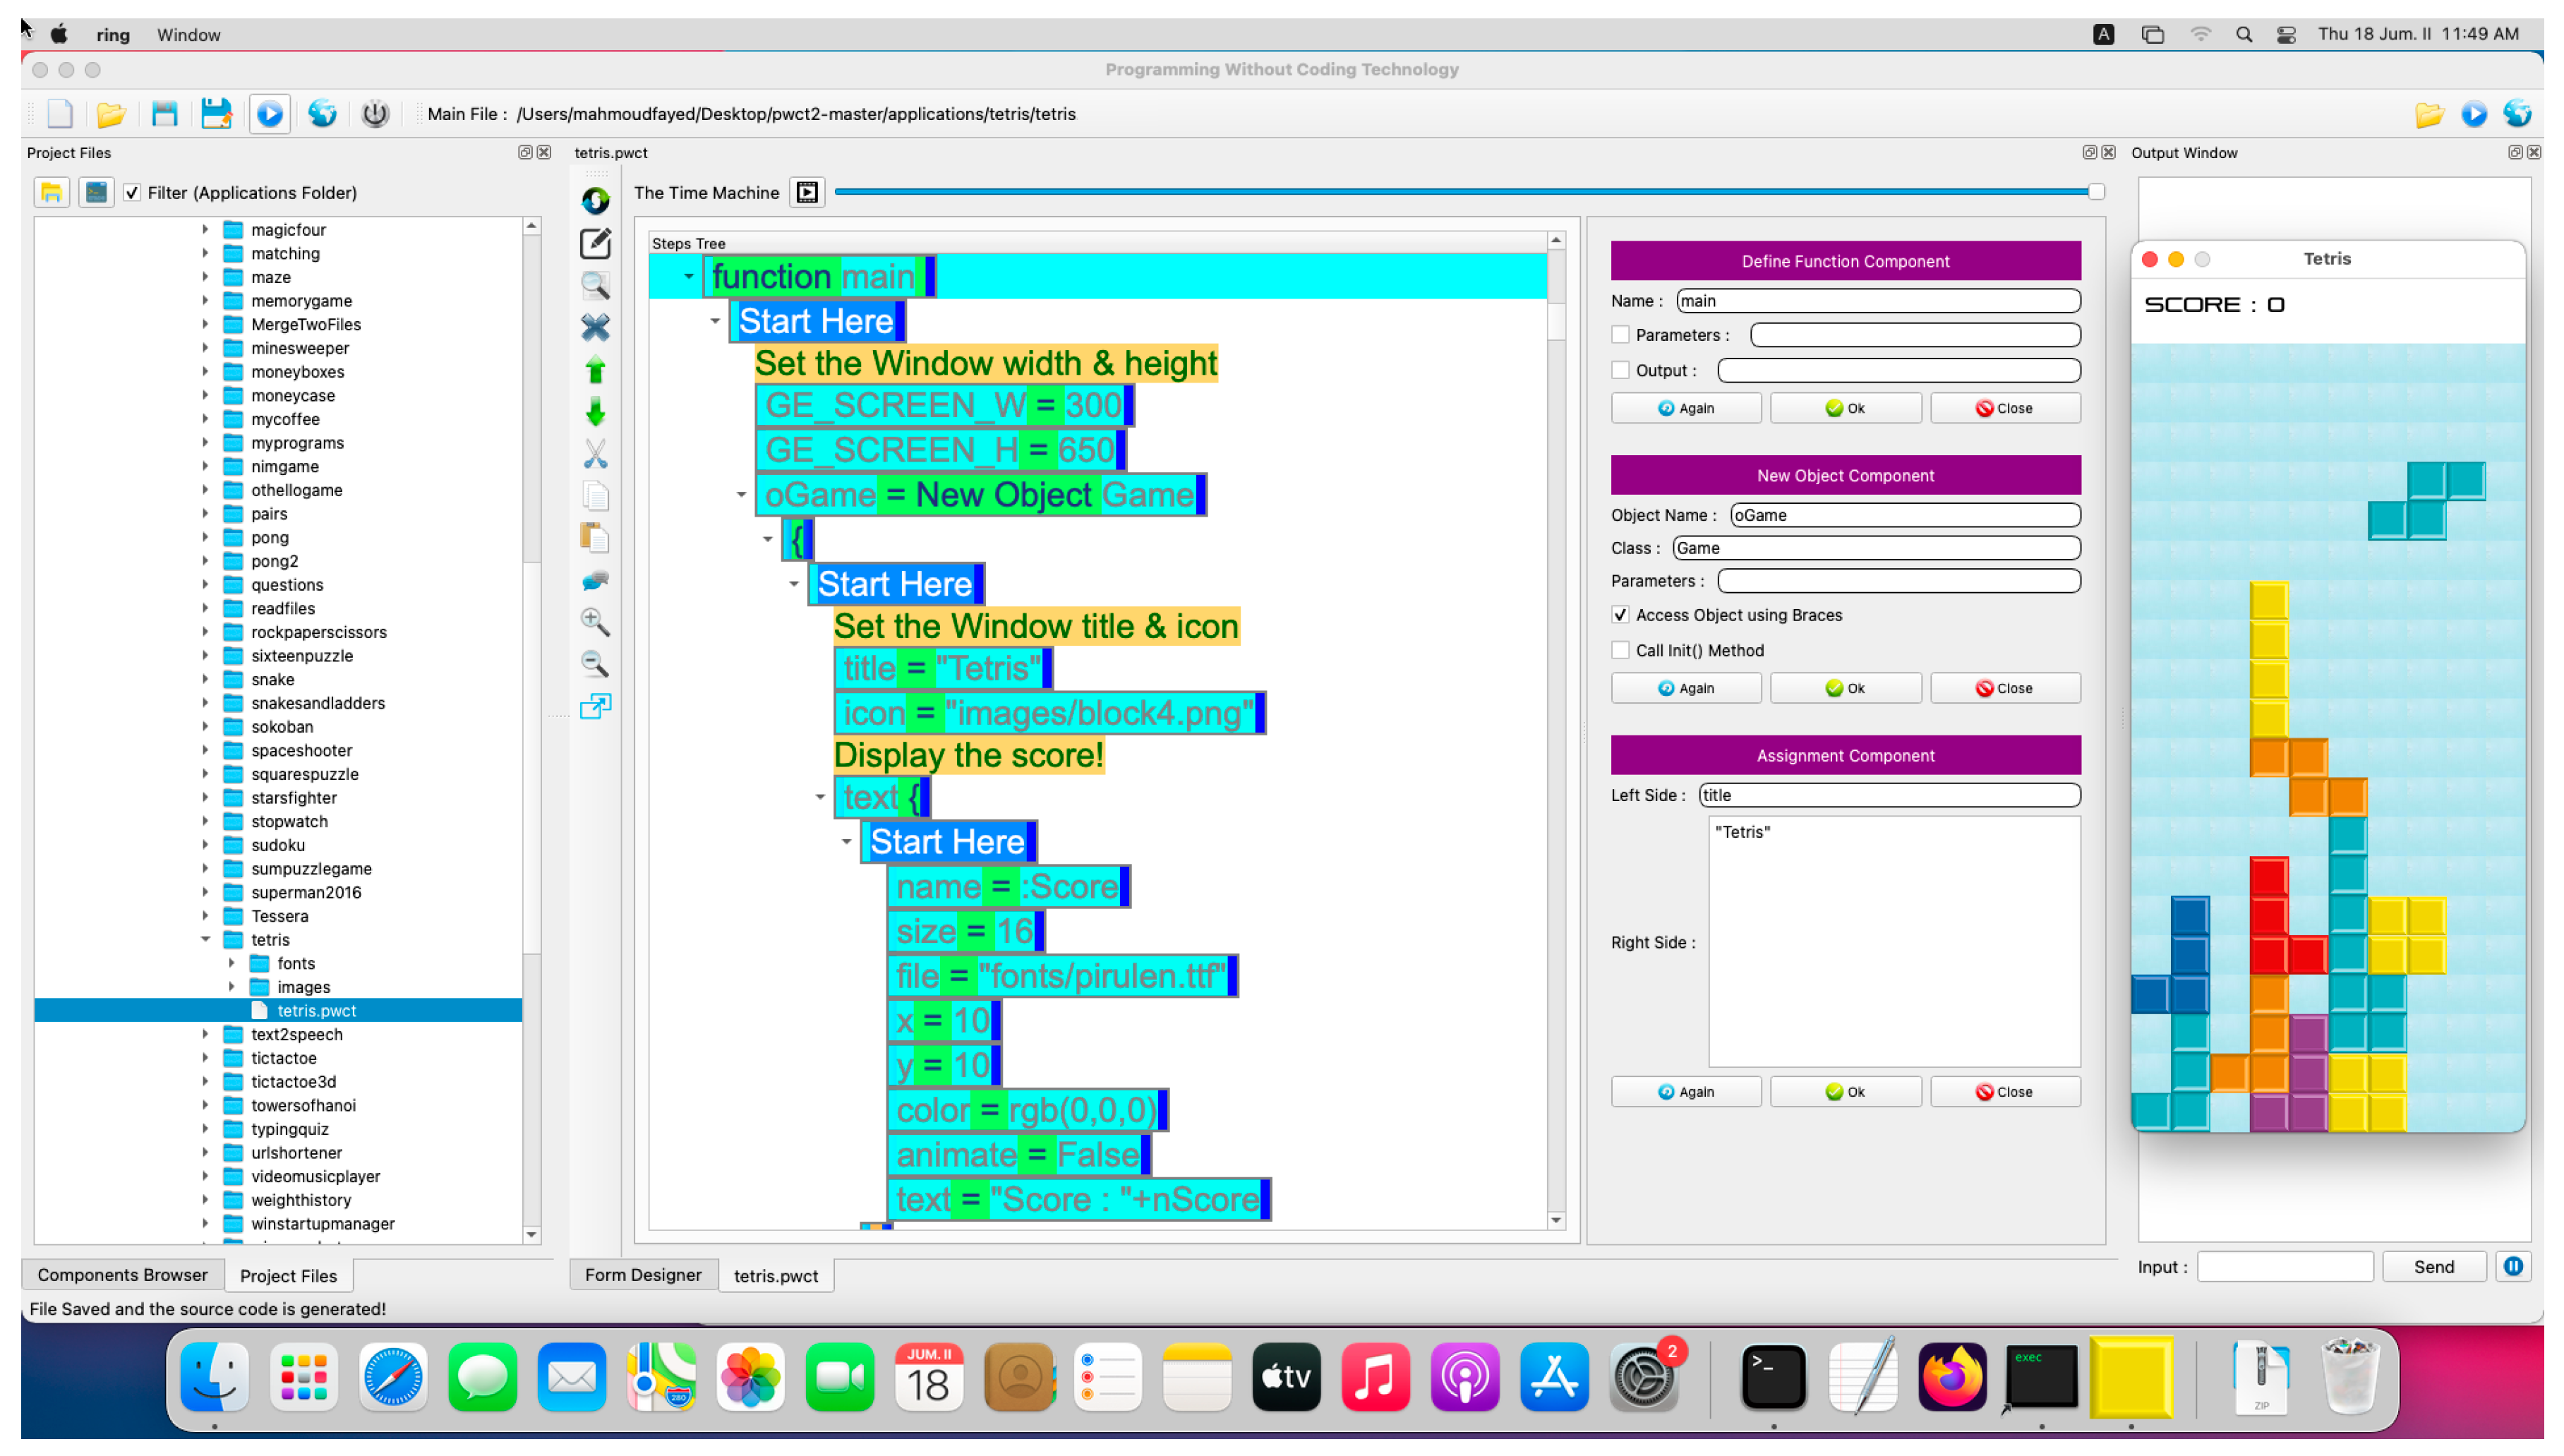Expand the snake folder
Viewport: 2564px width, 1456px height.
[x=206, y=679]
